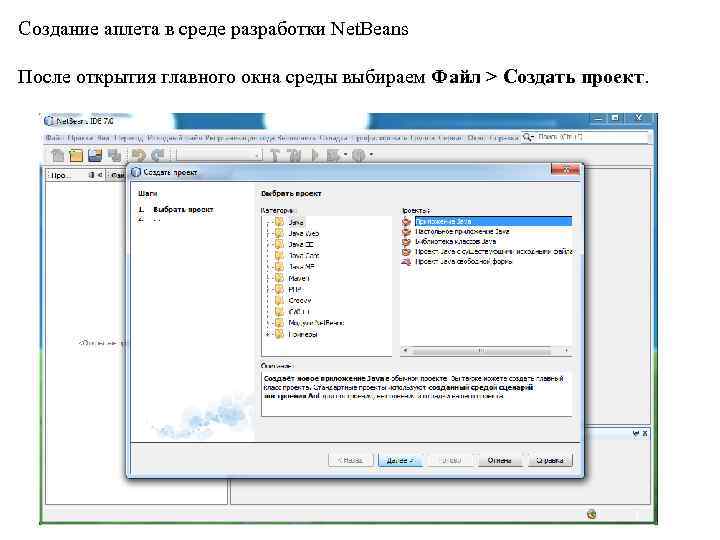Open the project configuration combo box in toolbar
The height and width of the screenshot is (540, 720).
(x=218, y=156)
